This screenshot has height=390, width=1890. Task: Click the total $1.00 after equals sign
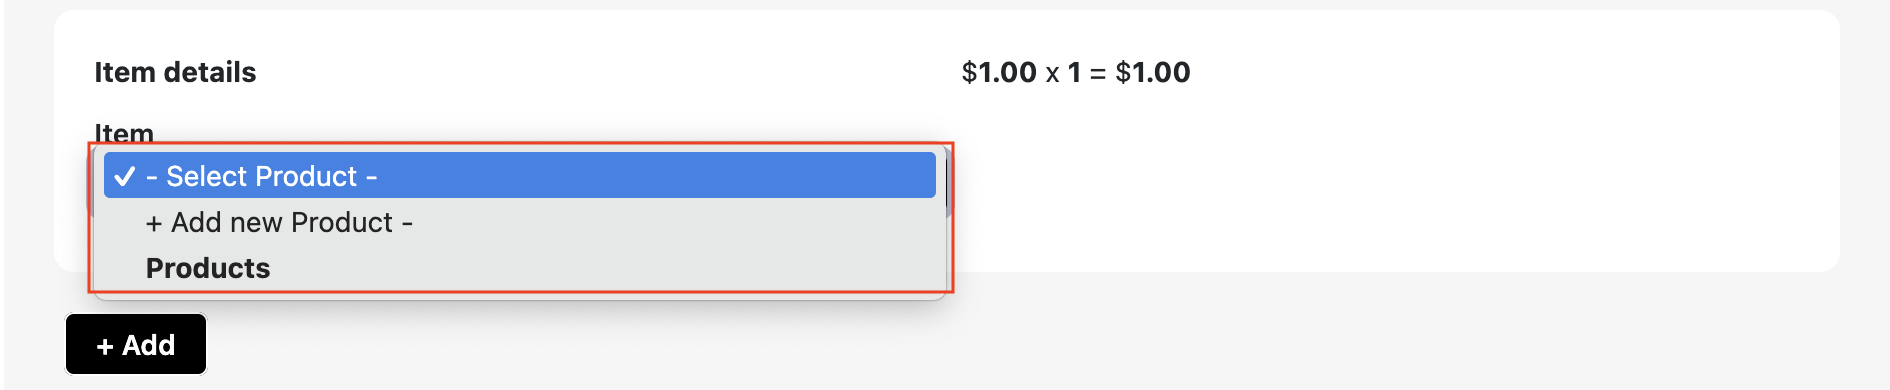(x=1153, y=72)
